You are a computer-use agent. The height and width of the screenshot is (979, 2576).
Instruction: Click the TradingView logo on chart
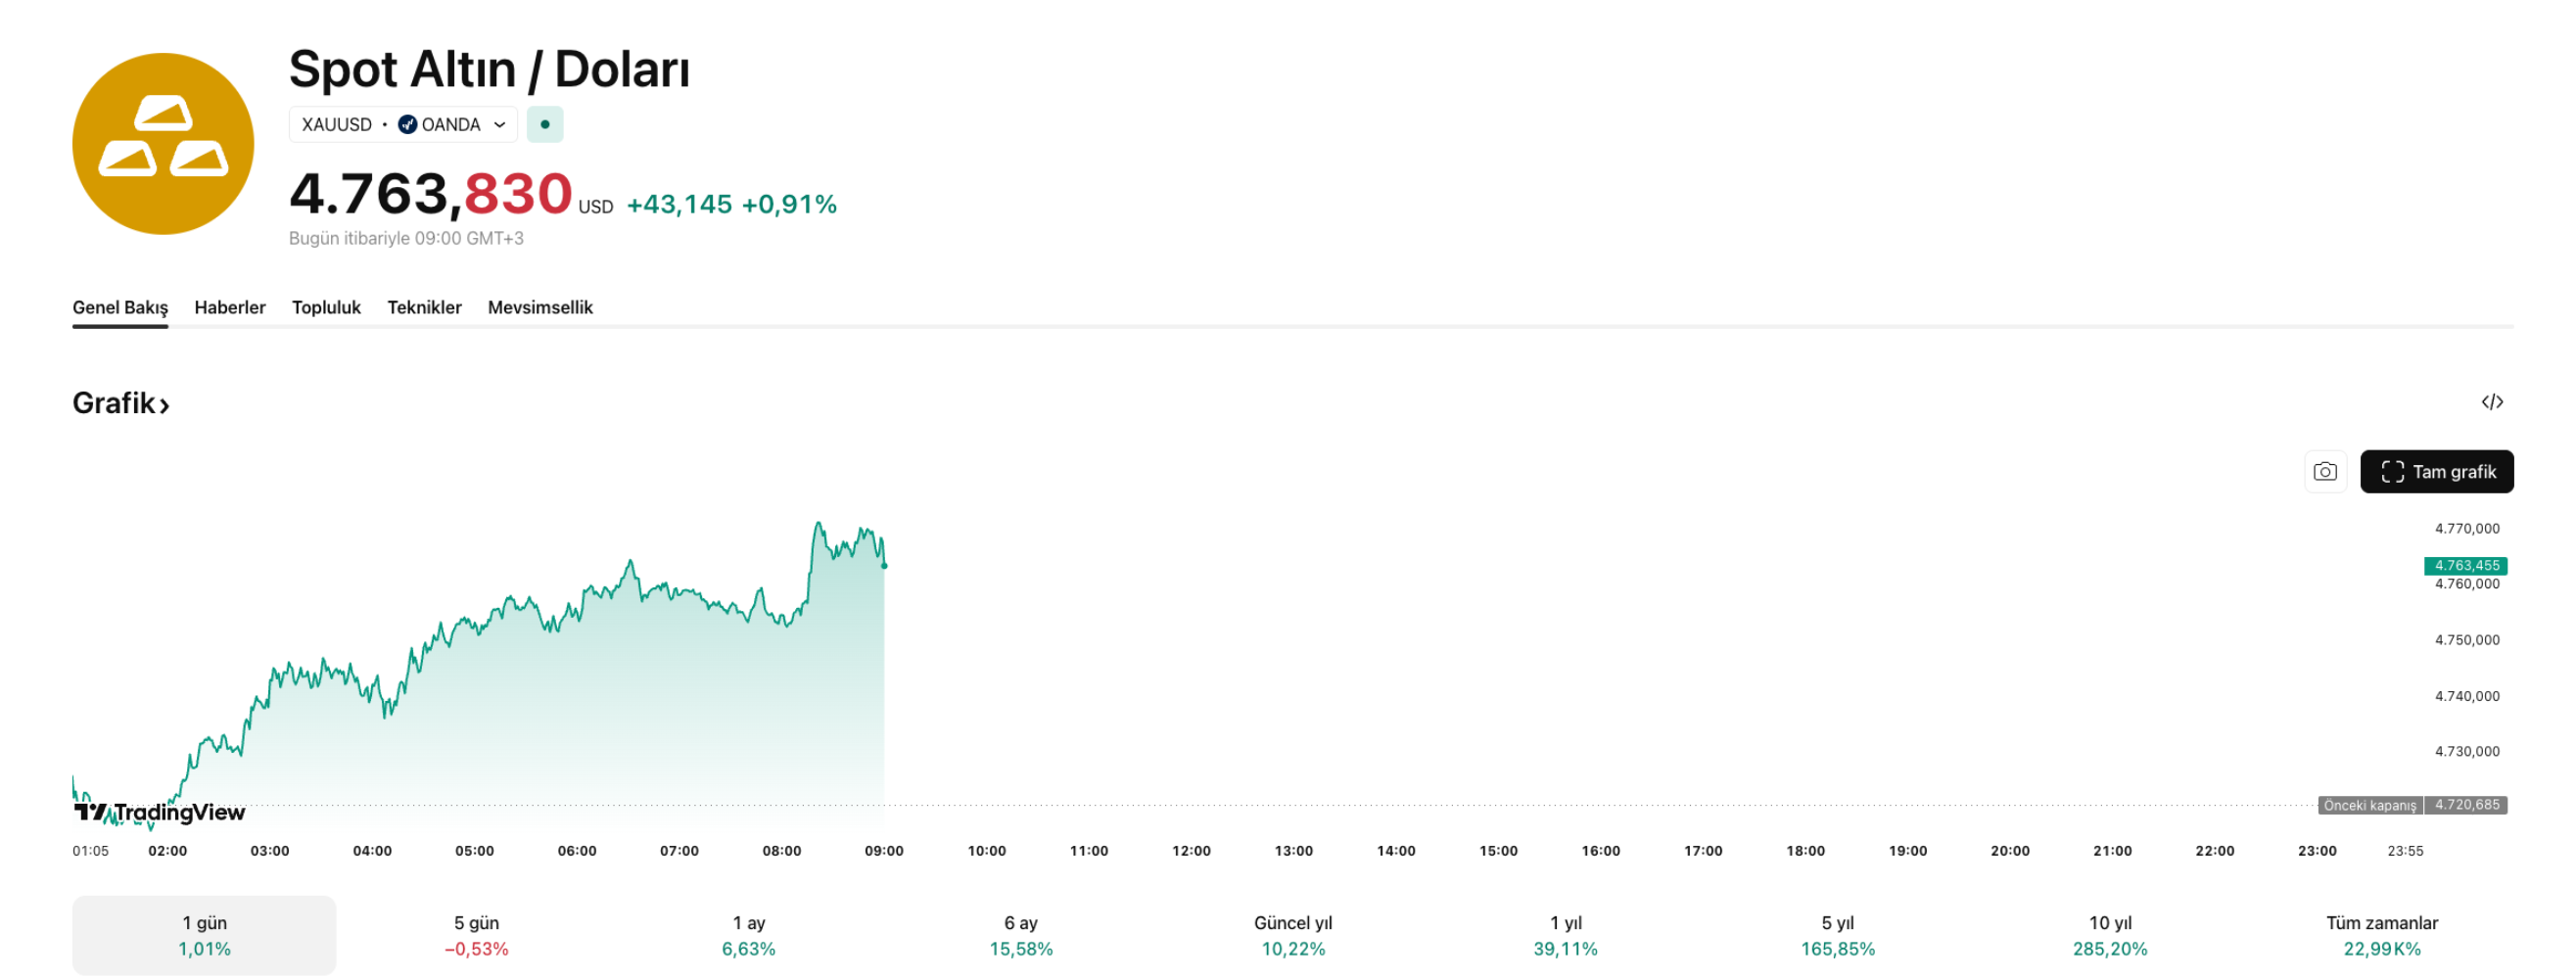coord(160,812)
